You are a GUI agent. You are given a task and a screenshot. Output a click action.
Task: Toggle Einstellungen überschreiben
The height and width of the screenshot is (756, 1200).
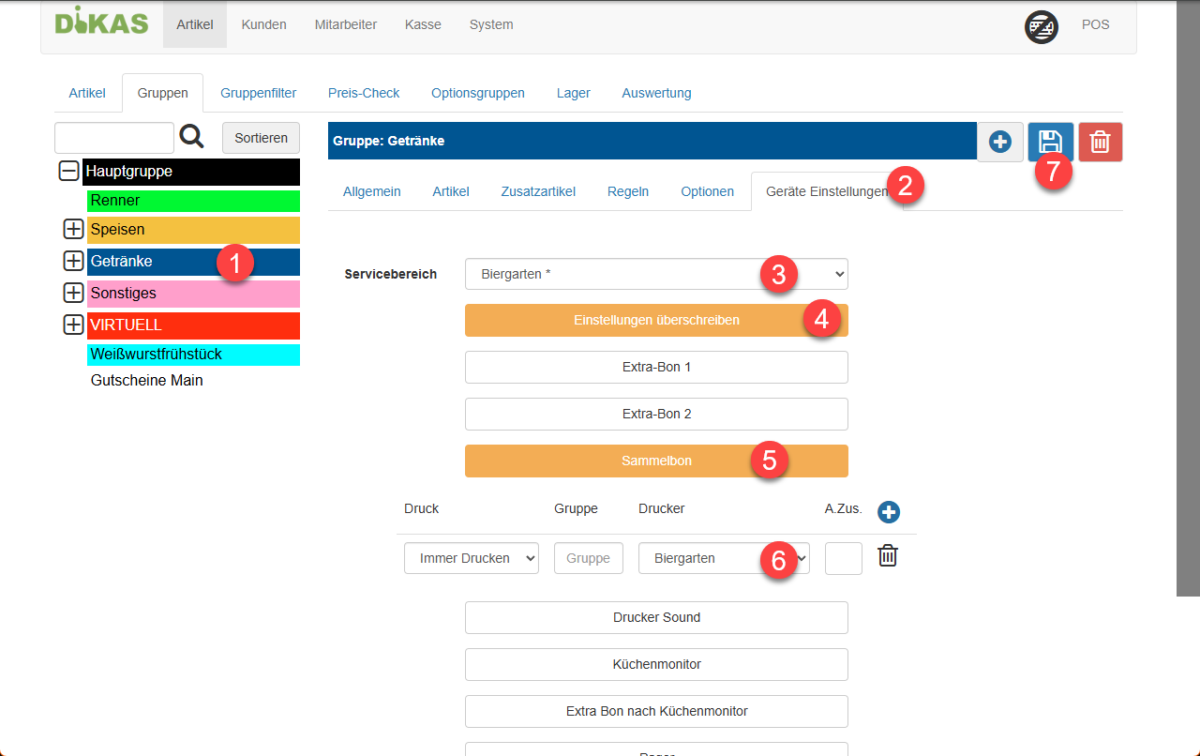click(x=656, y=321)
